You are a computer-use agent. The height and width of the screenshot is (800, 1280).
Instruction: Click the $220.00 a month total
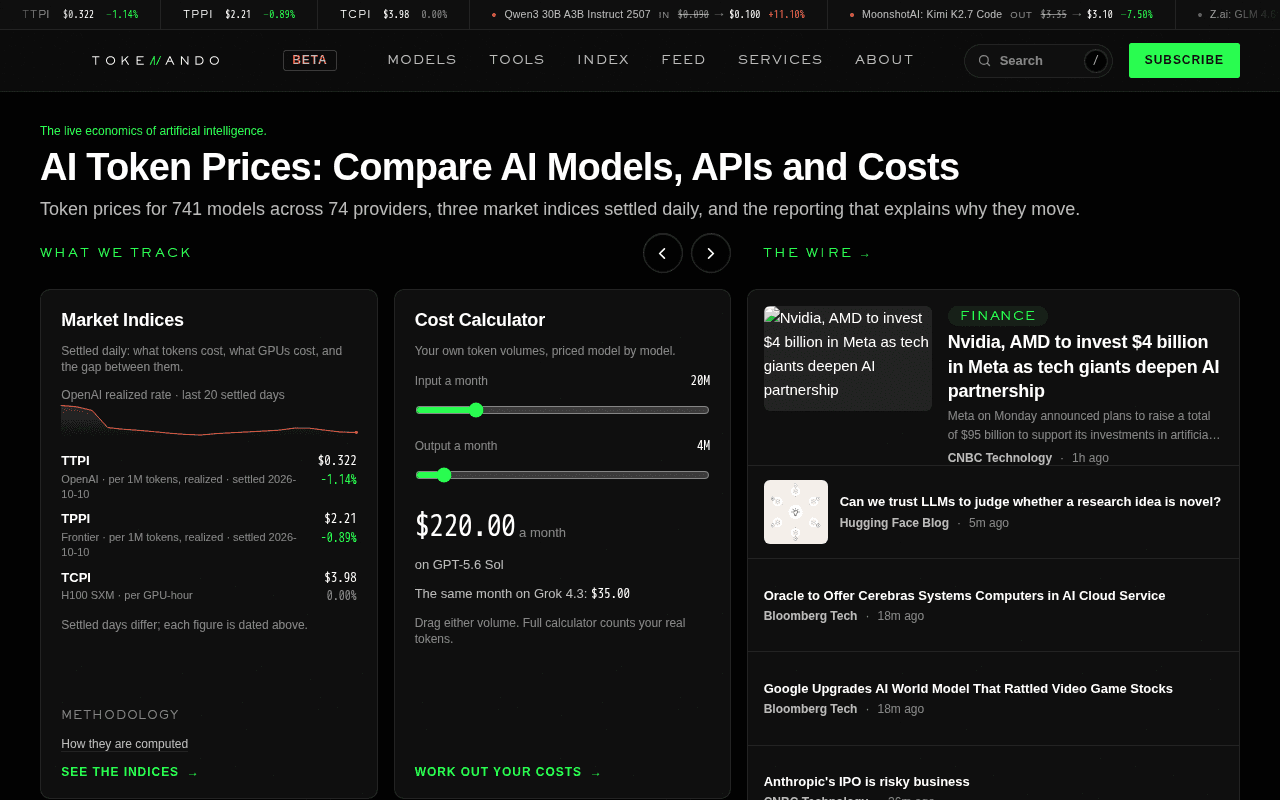click(490, 526)
